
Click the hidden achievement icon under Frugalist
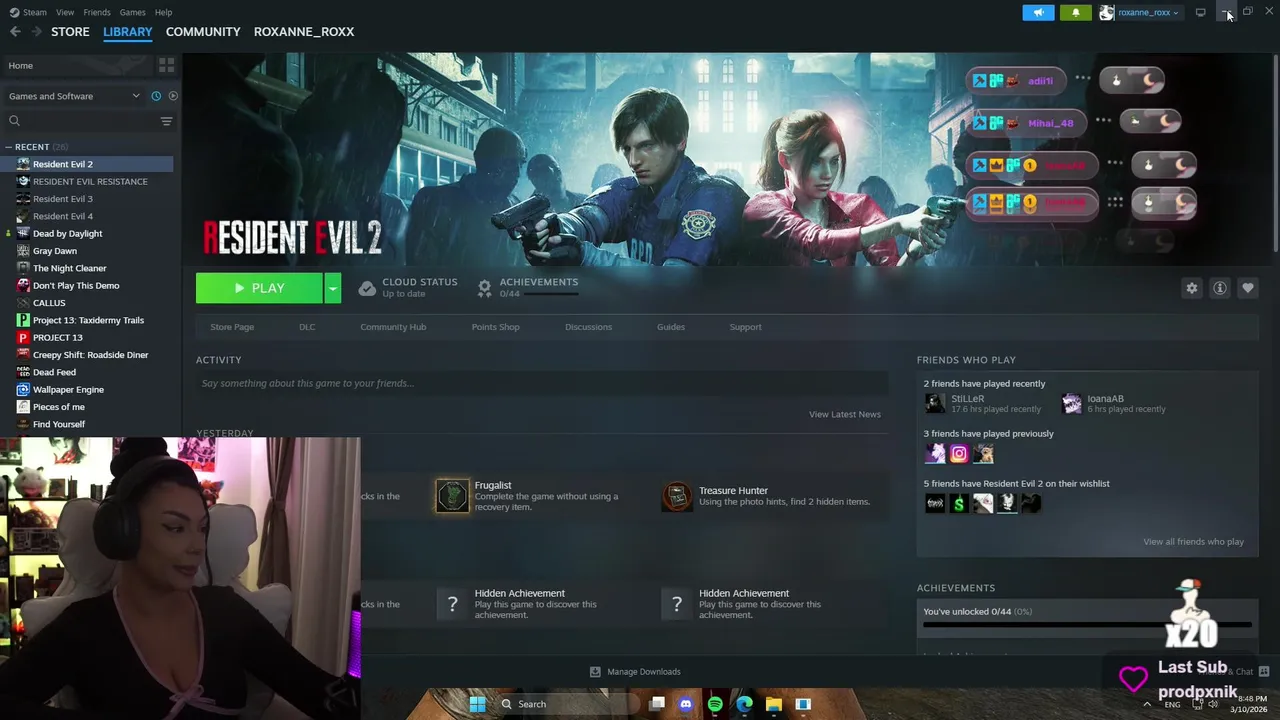click(452, 604)
